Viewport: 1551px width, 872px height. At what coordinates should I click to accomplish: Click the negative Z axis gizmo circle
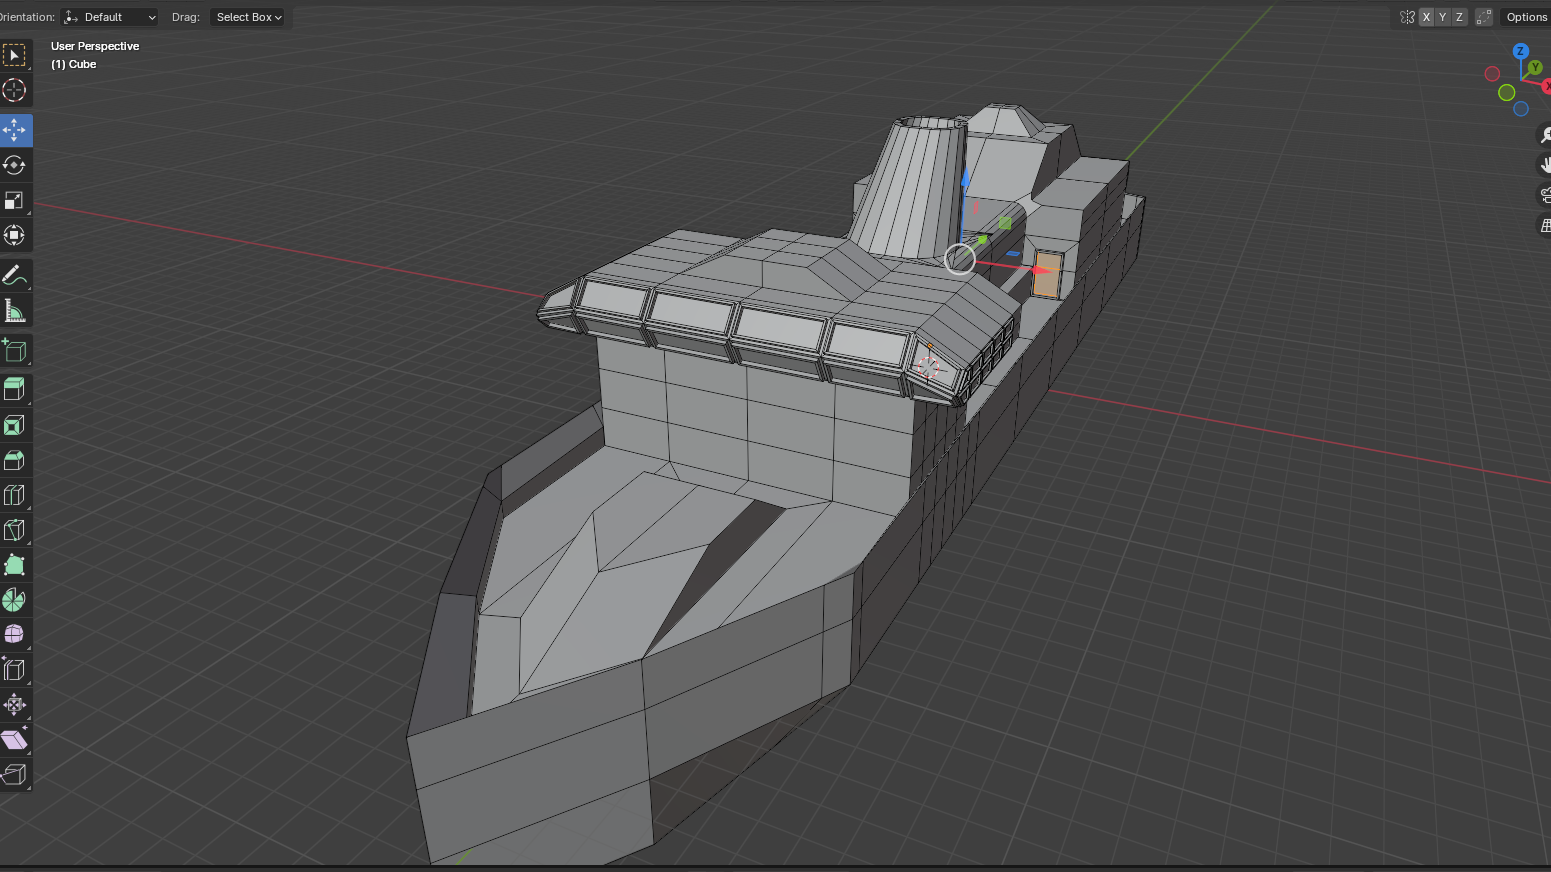pyautogui.click(x=1521, y=109)
